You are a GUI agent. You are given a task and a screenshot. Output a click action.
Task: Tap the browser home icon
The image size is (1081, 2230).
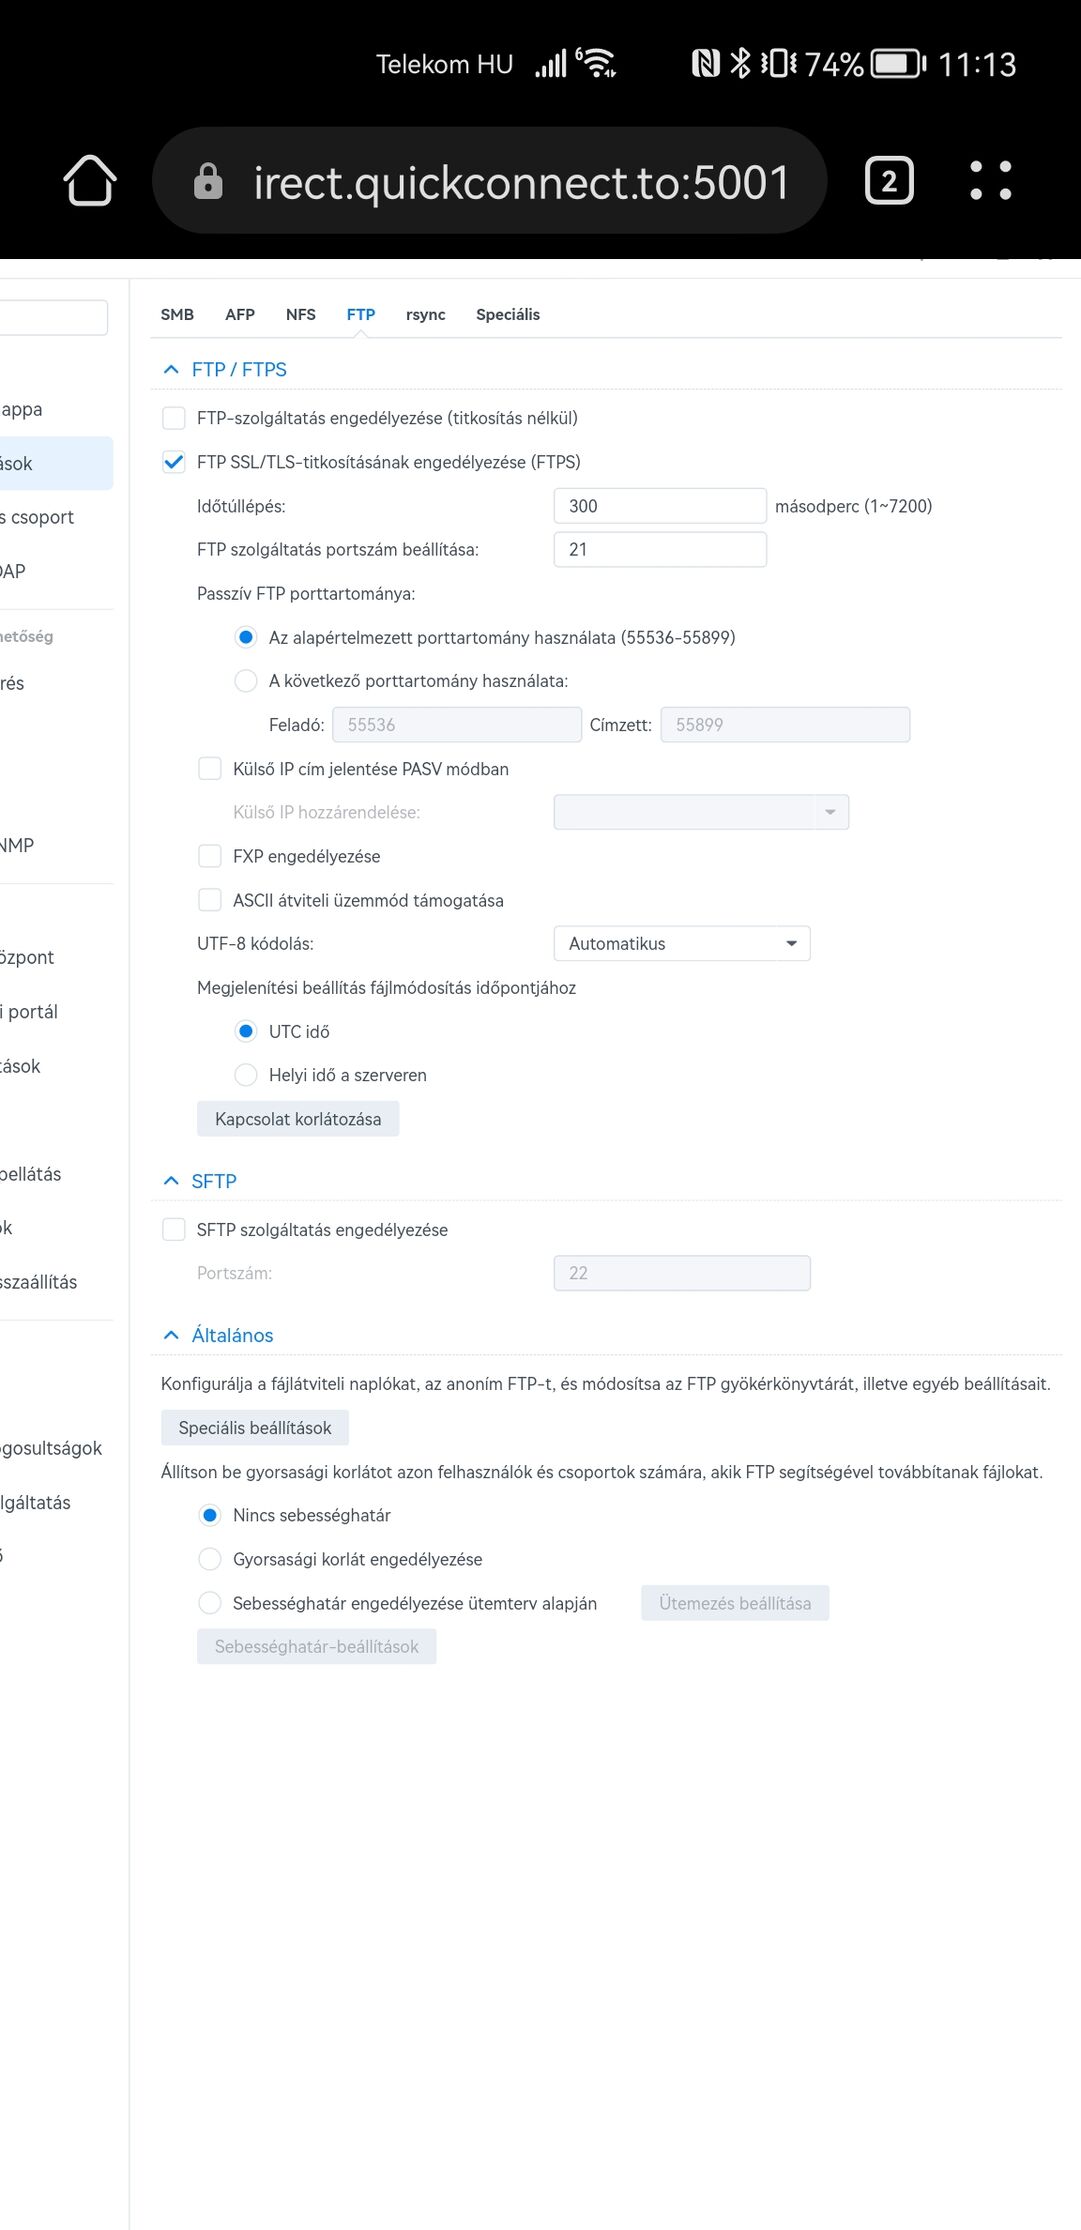90,181
